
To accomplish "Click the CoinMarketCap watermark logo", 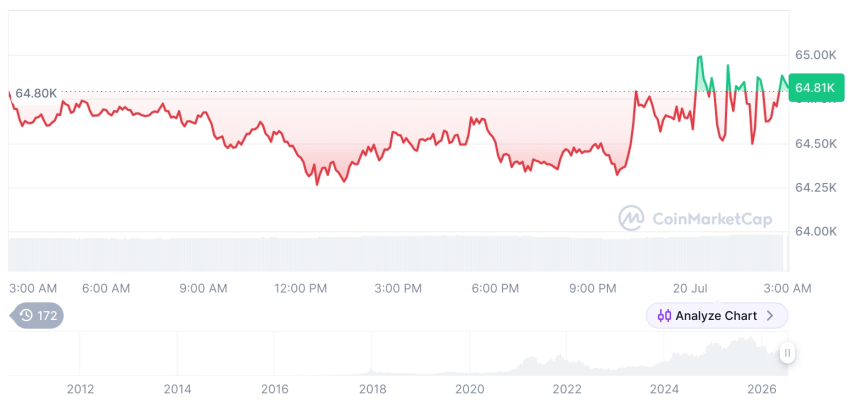I will (631, 218).
